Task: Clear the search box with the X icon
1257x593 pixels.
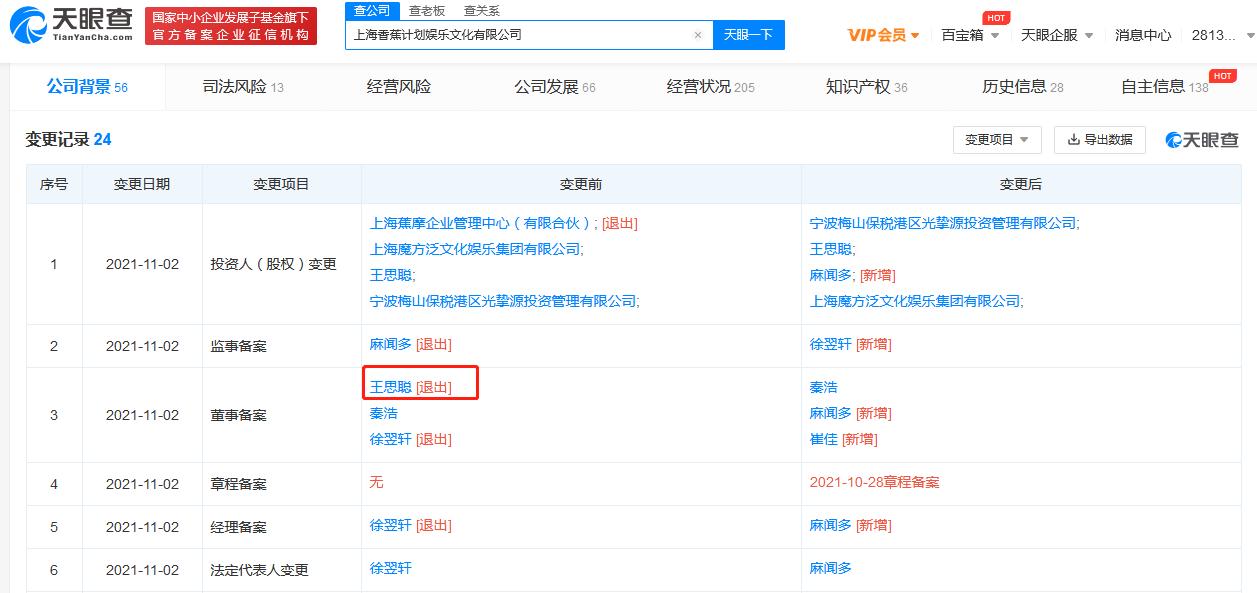Action: tap(698, 34)
